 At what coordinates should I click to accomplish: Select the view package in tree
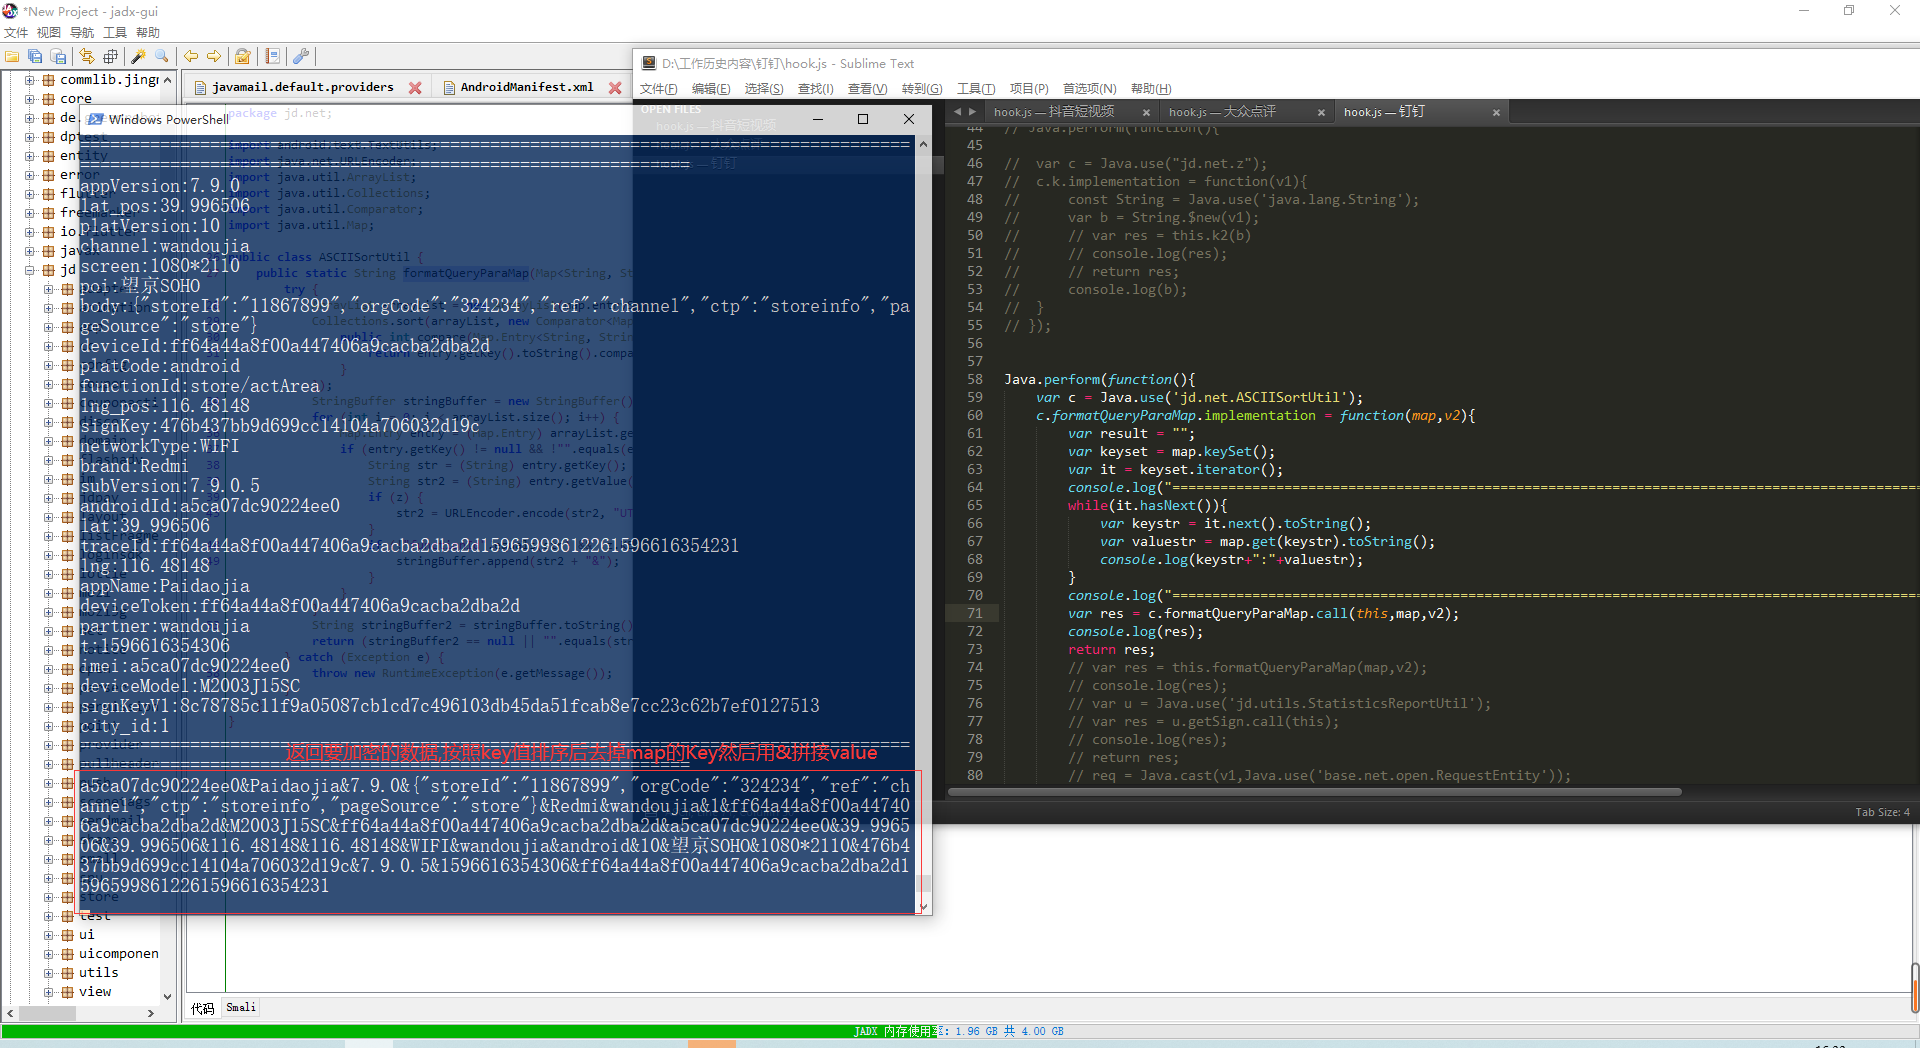click(x=95, y=992)
